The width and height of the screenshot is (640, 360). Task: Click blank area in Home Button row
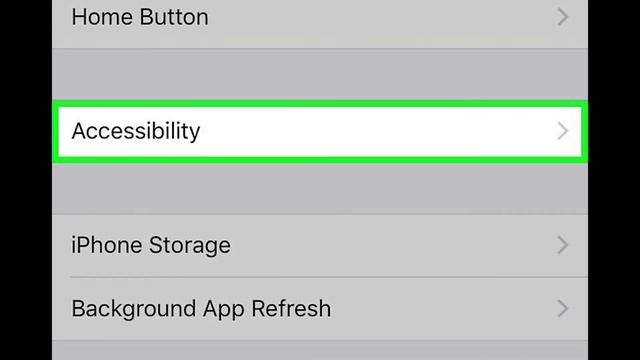point(380,20)
